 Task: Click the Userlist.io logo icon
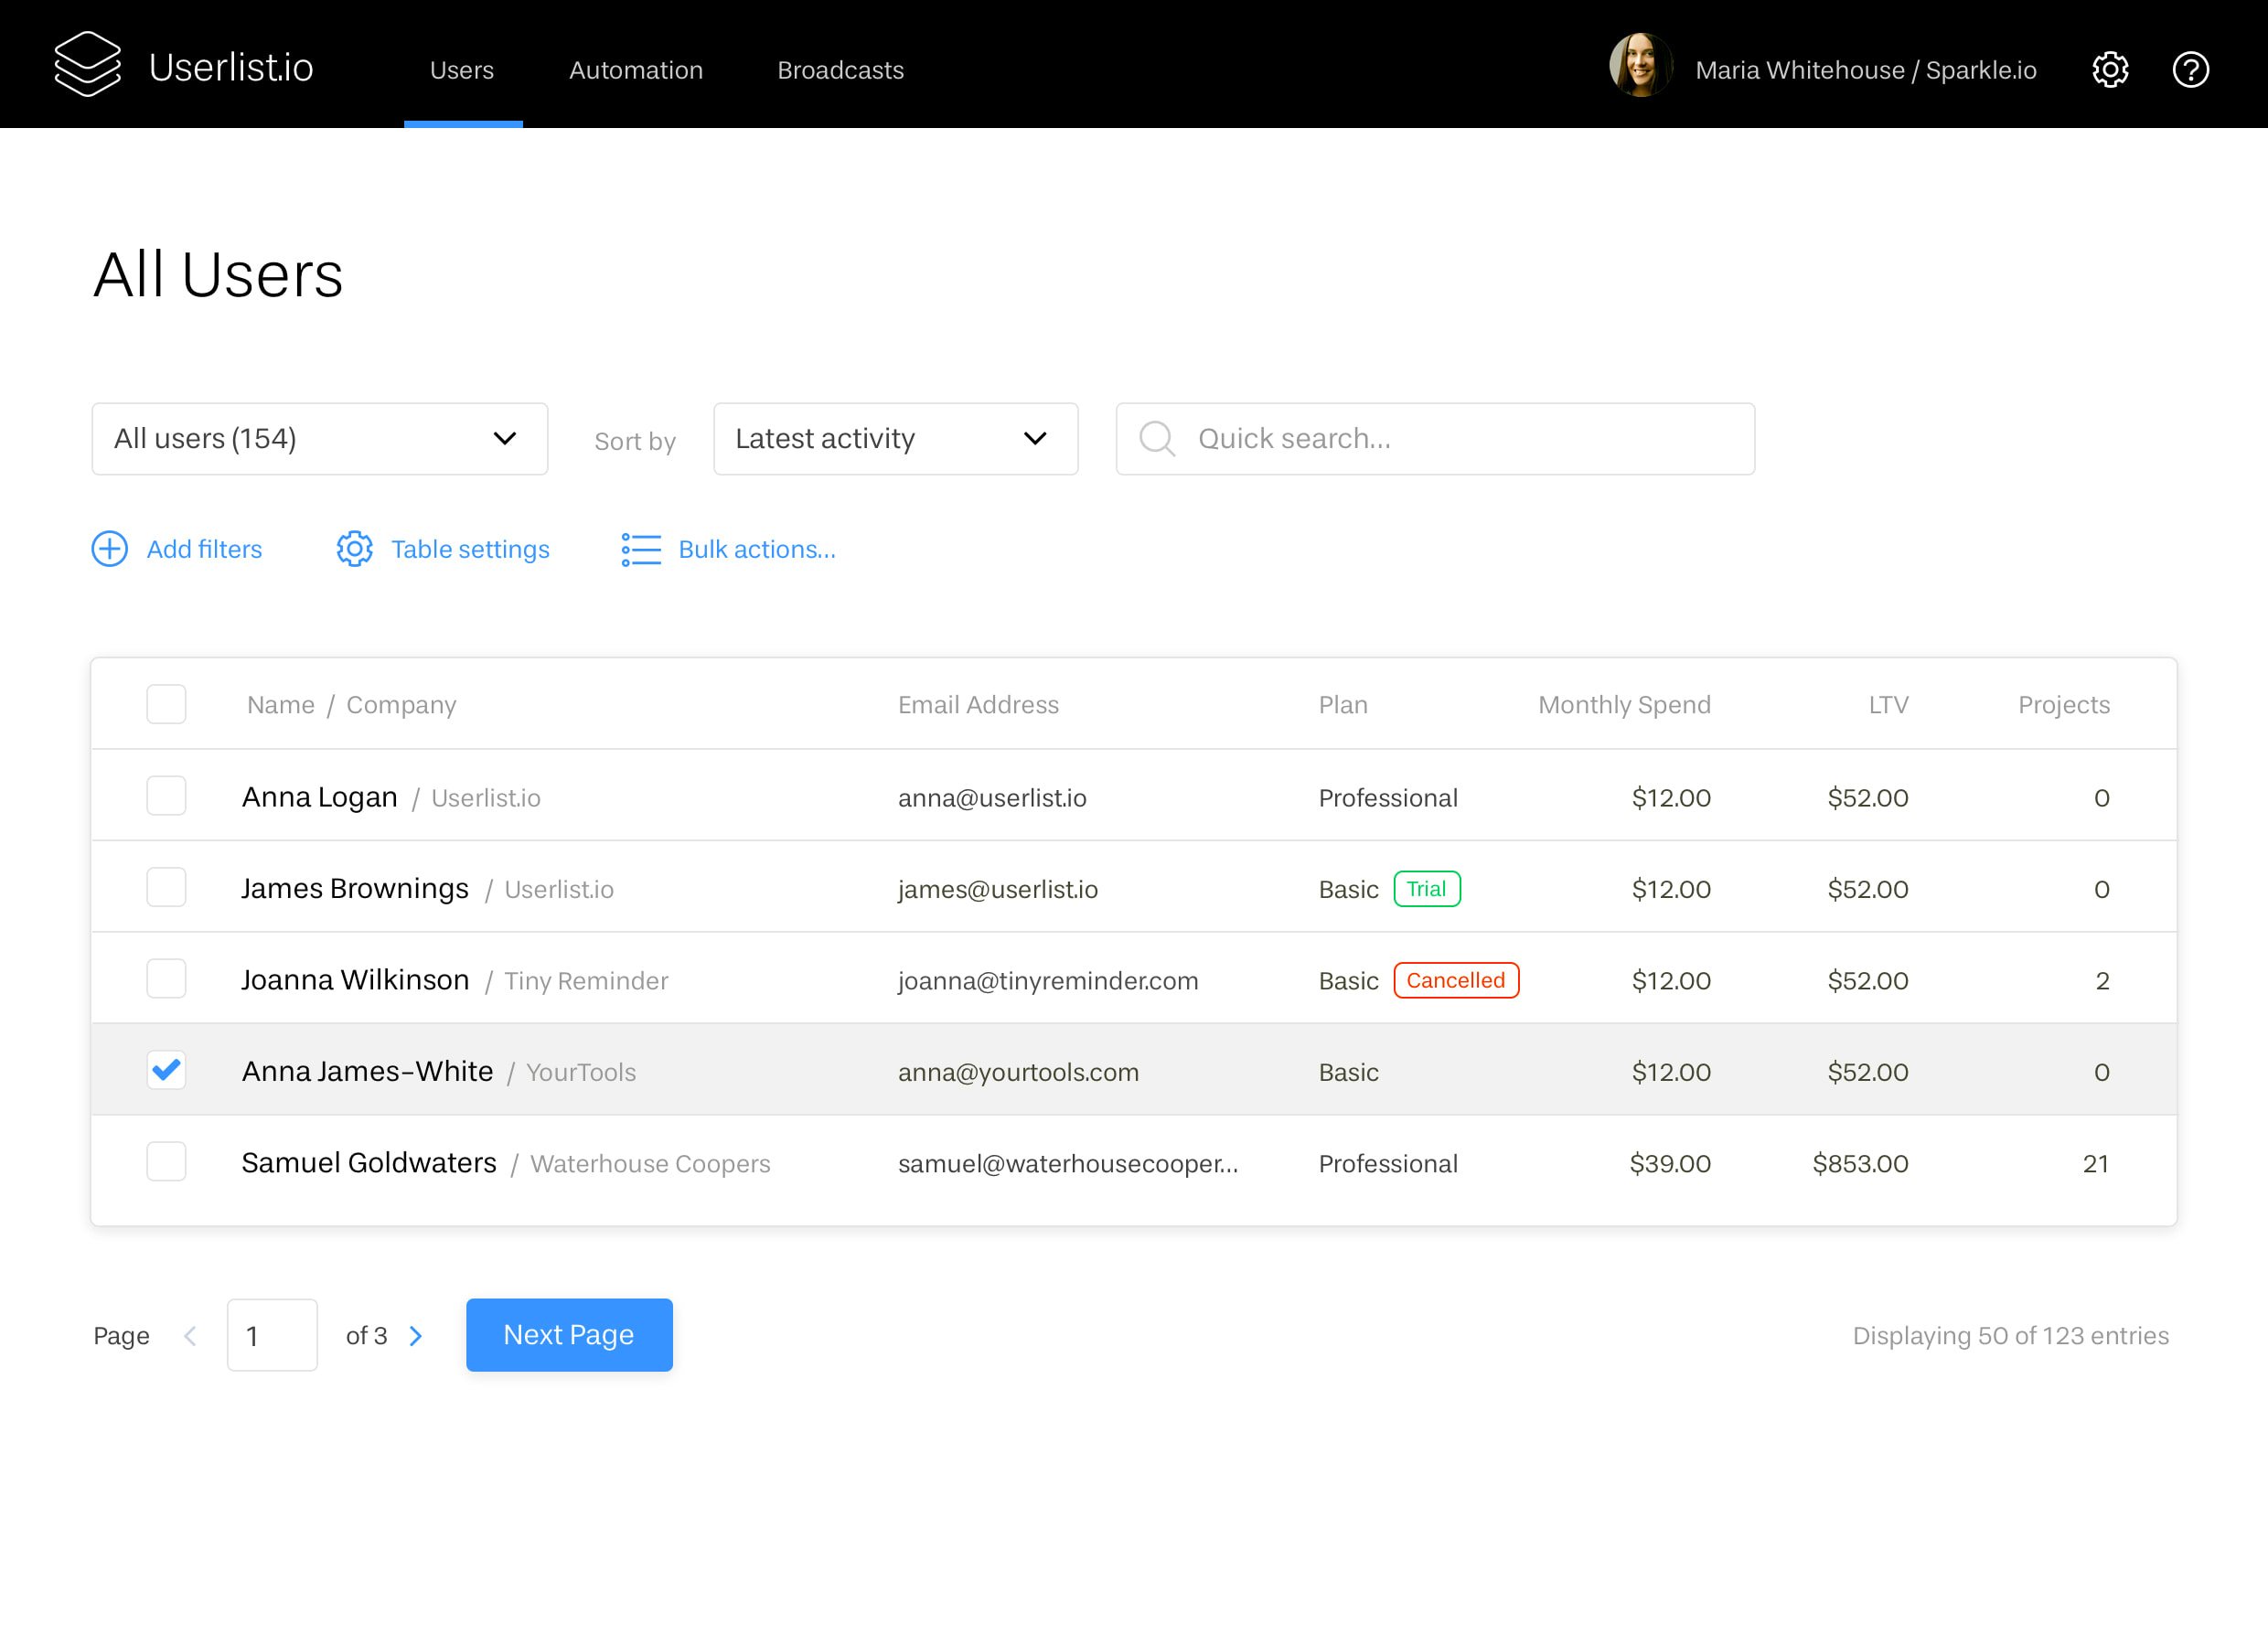(88, 64)
